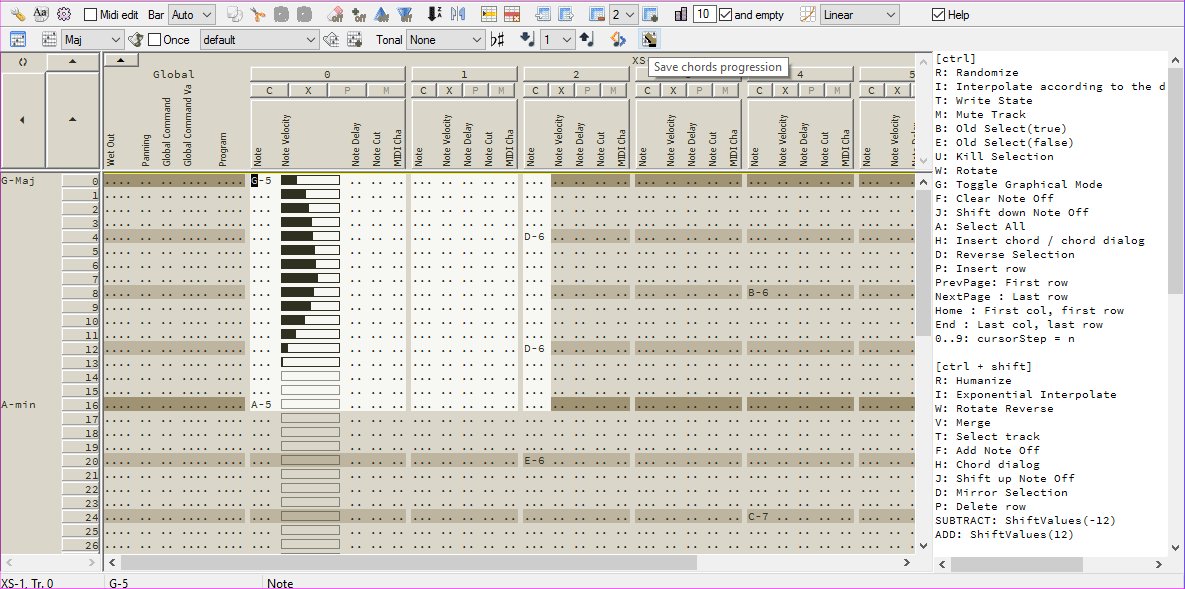Click the shift note down icon

pyautogui.click(x=527, y=39)
